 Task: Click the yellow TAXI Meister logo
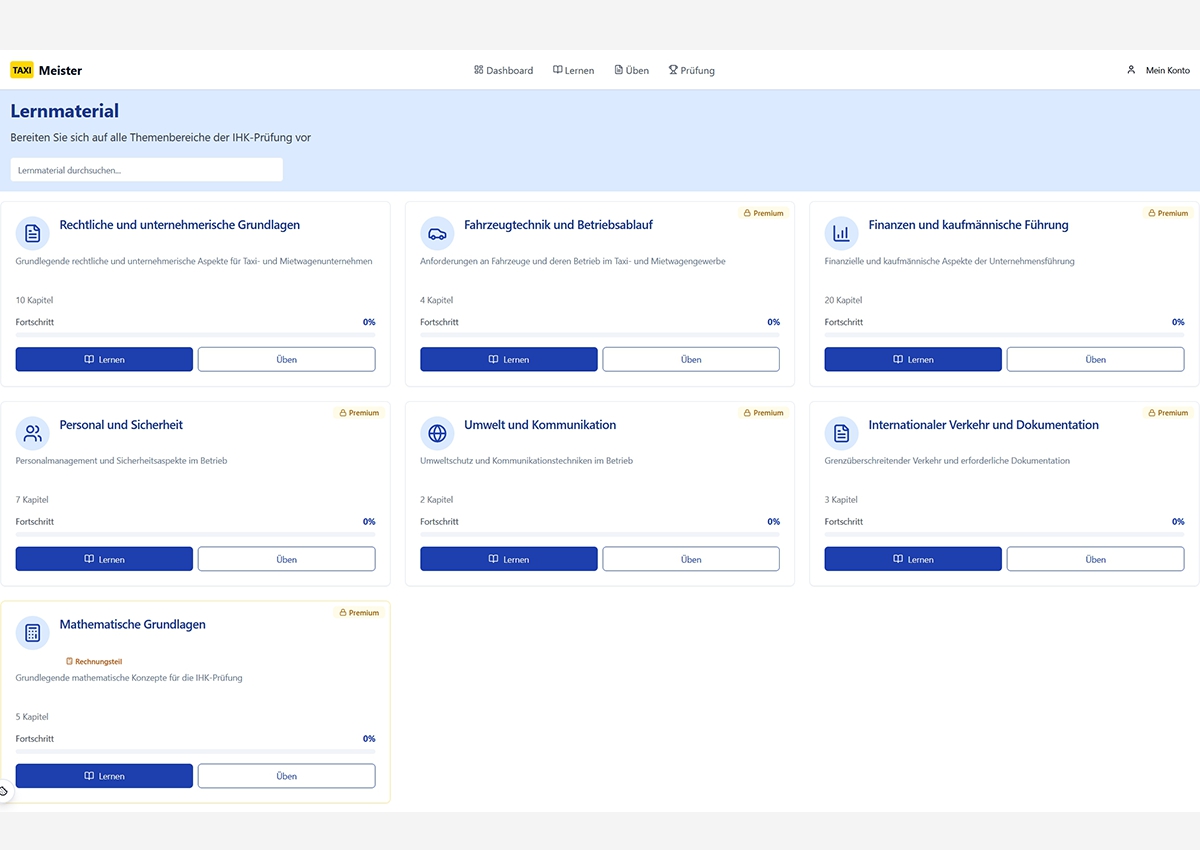46,70
